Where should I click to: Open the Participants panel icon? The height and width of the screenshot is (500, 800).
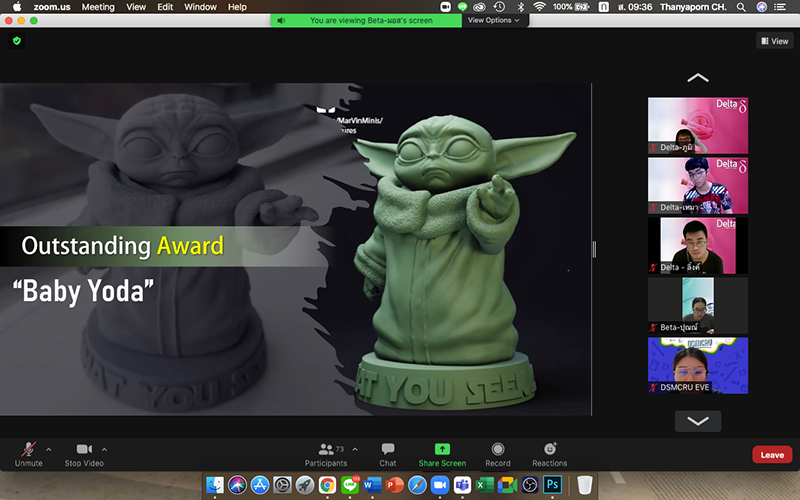point(326,449)
